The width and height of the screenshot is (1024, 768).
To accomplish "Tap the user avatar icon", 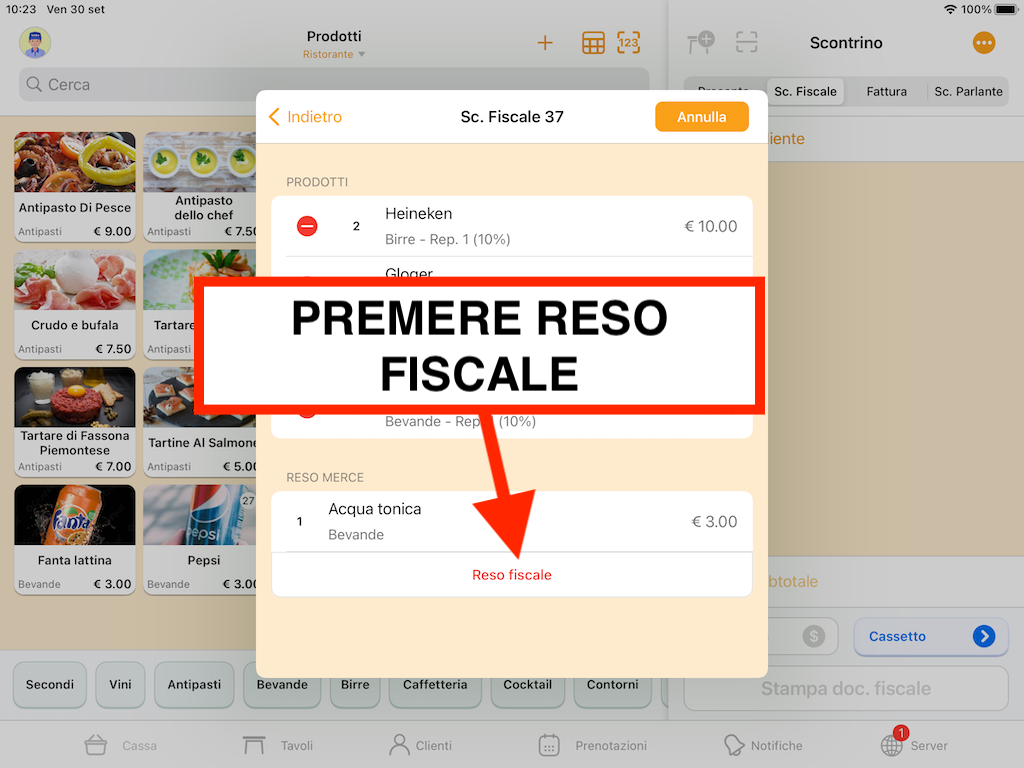I will (x=35, y=43).
